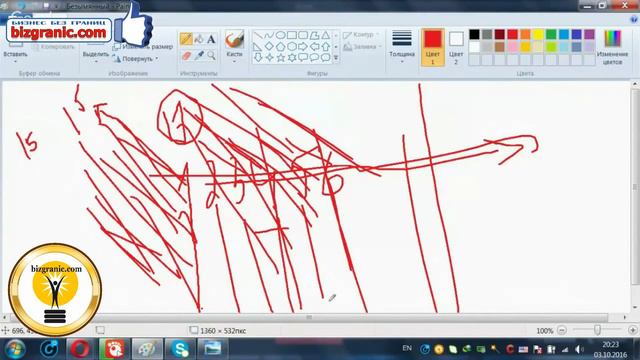Choose the Curve shape
Viewport: 640px width, 360px height.
tap(269, 36)
